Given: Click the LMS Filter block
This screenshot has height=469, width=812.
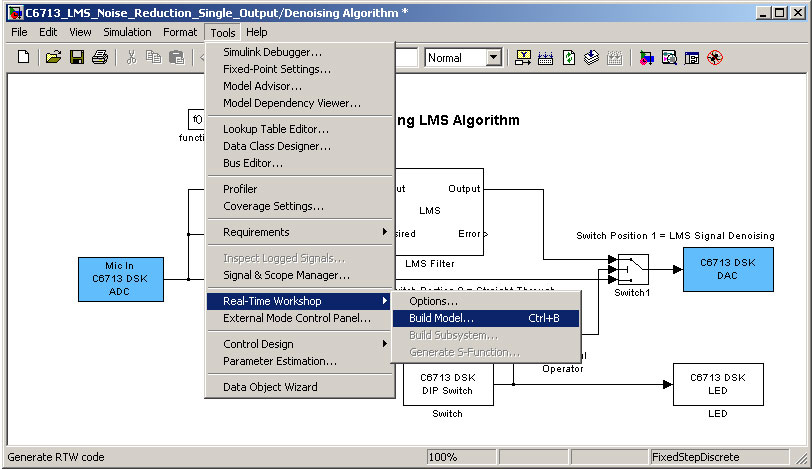Looking at the screenshot, I should (x=440, y=212).
